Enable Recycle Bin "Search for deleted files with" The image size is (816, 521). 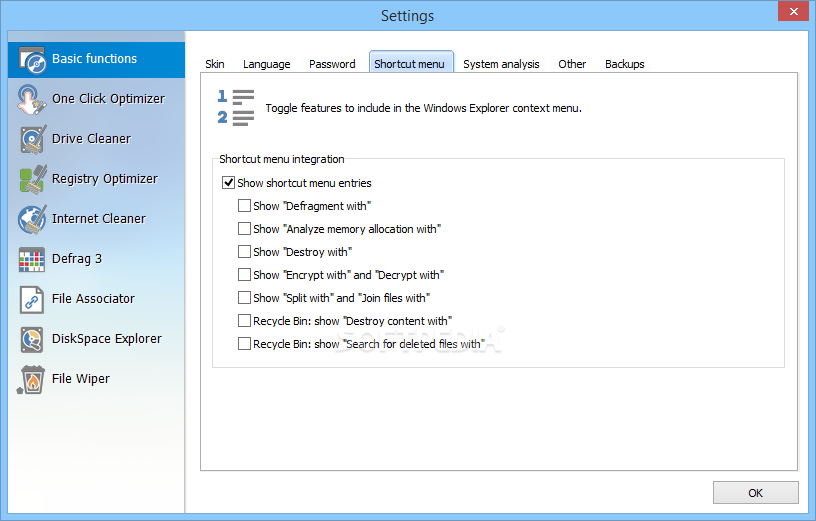tap(244, 344)
